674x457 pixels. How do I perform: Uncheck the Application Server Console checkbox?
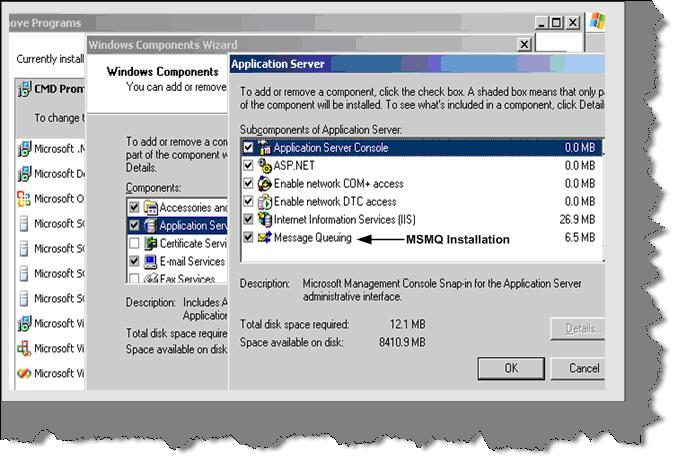coord(248,147)
